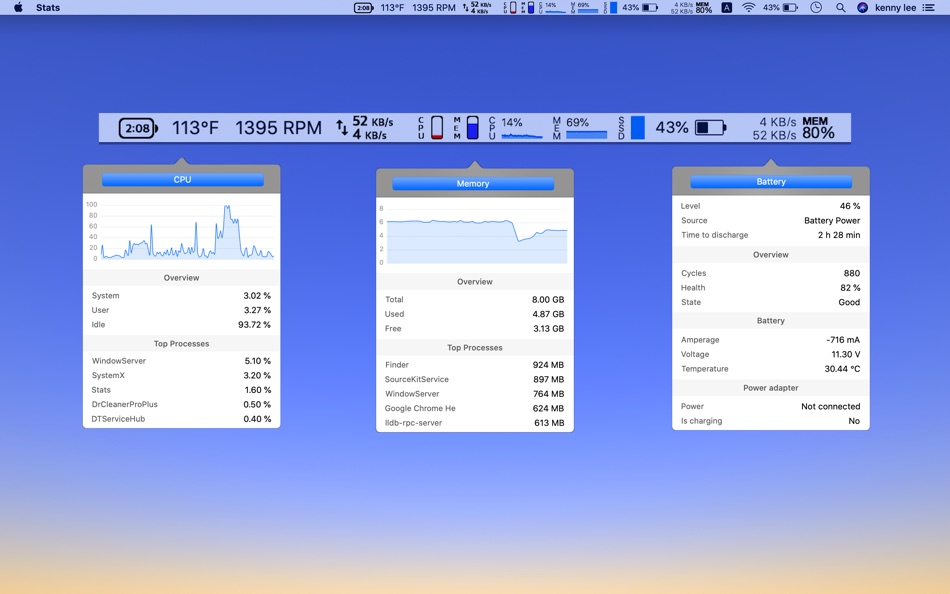The height and width of the screenshot is (594, 950).
Task: Open the Stats application menu
Action: coord(48,7)
